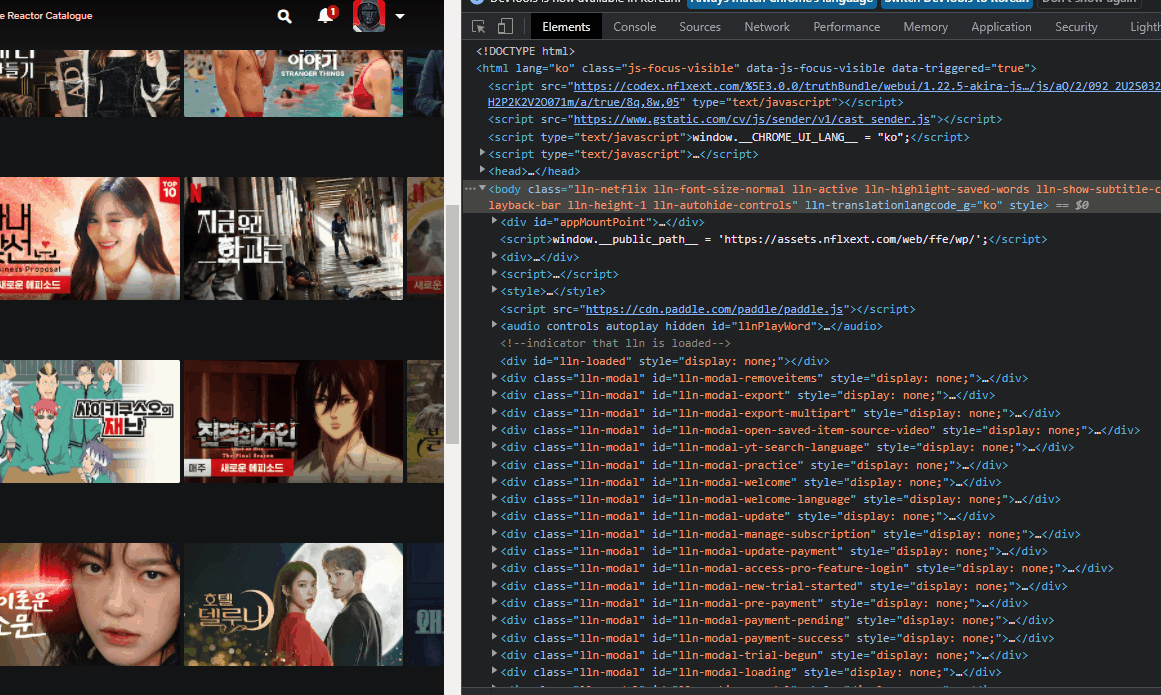Expand the lln-modal-update-payment div

494,550
